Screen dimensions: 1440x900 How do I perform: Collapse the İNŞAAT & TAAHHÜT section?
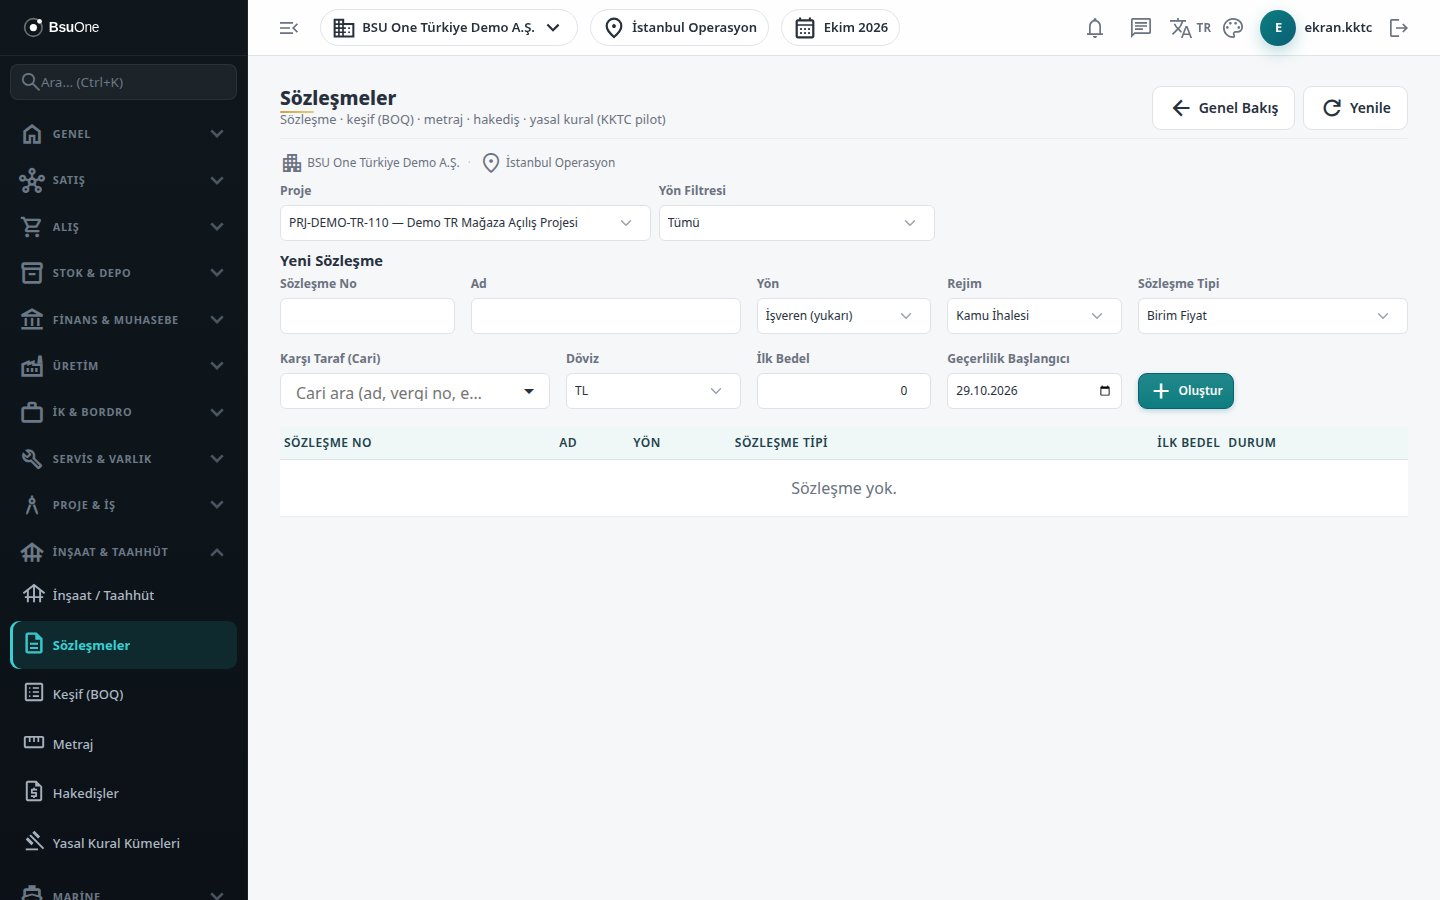(124, 552)
